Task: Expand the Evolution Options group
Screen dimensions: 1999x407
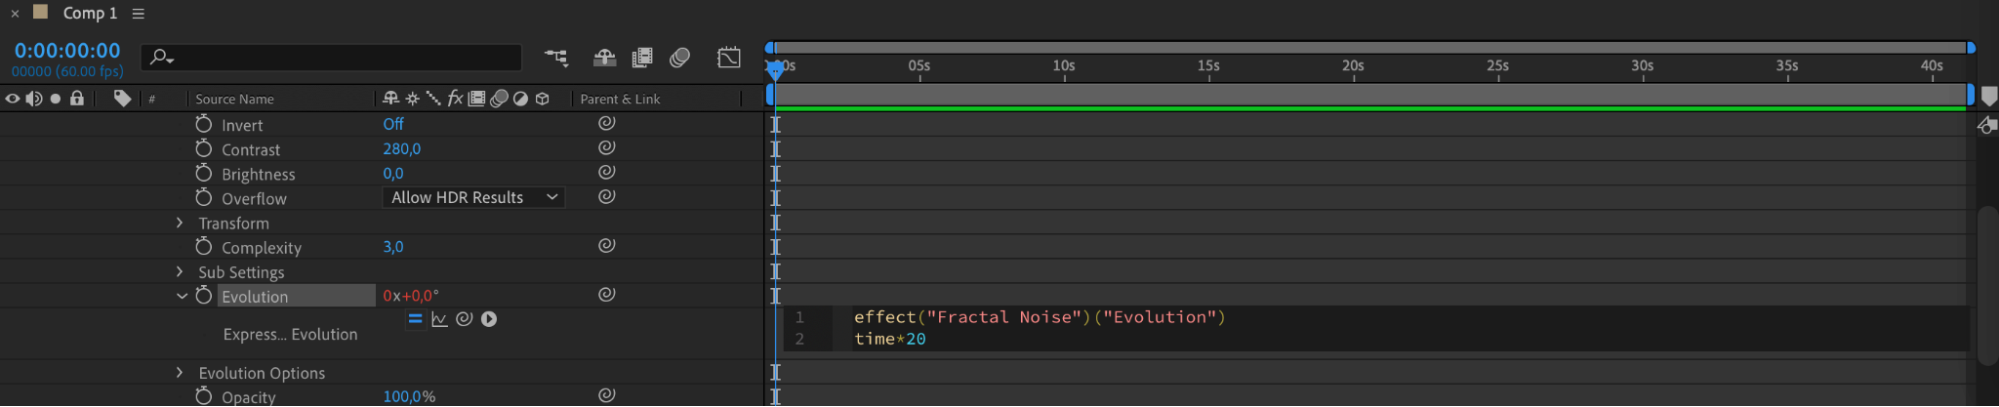Action: pyautogui.click(x=180, y=373)
